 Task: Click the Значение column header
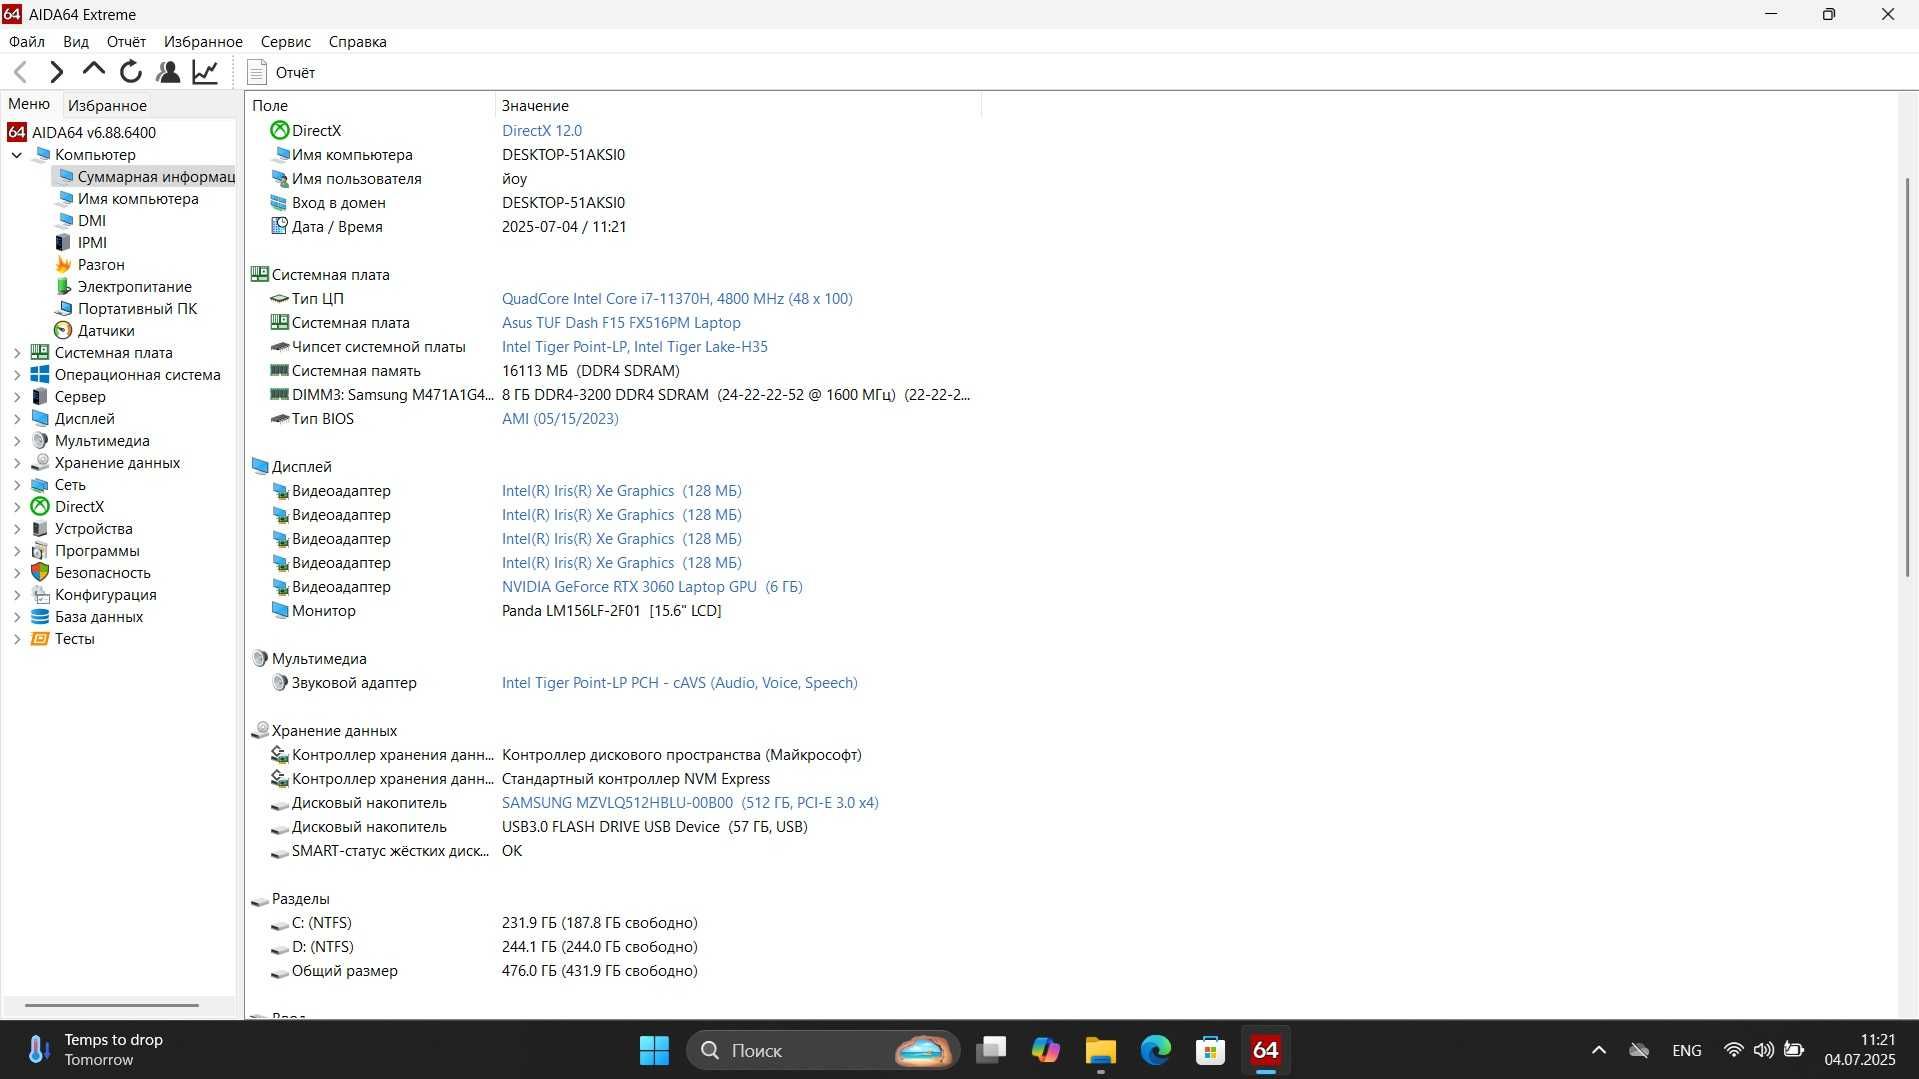point(738,105)
